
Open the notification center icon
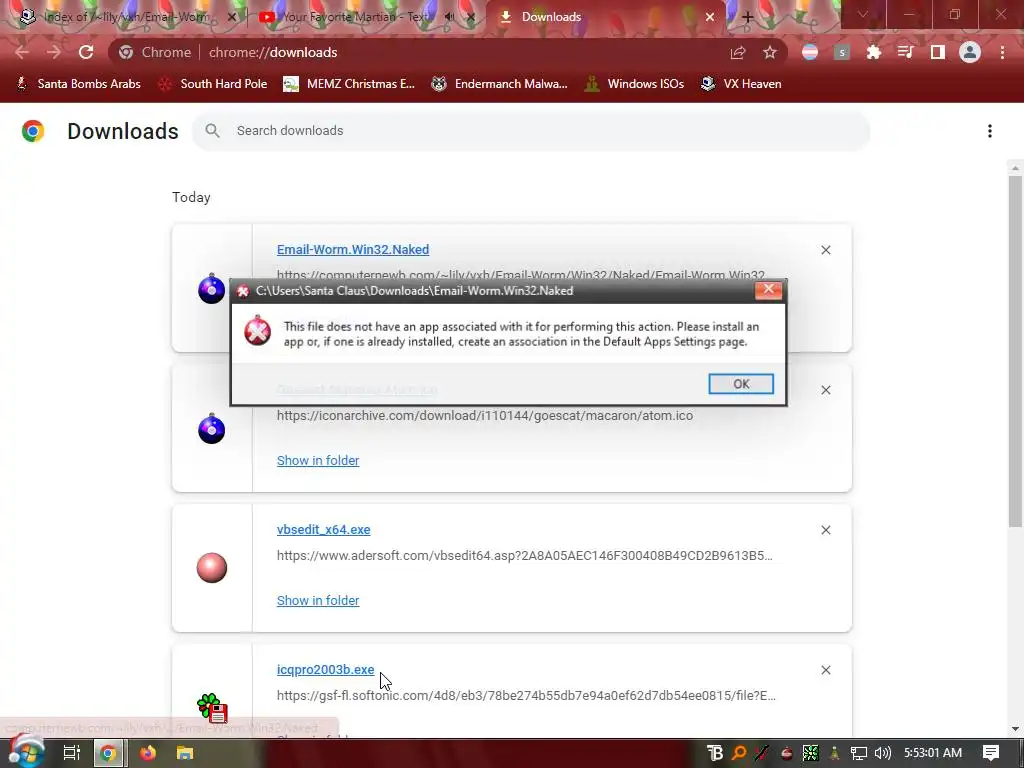point(991,753)
